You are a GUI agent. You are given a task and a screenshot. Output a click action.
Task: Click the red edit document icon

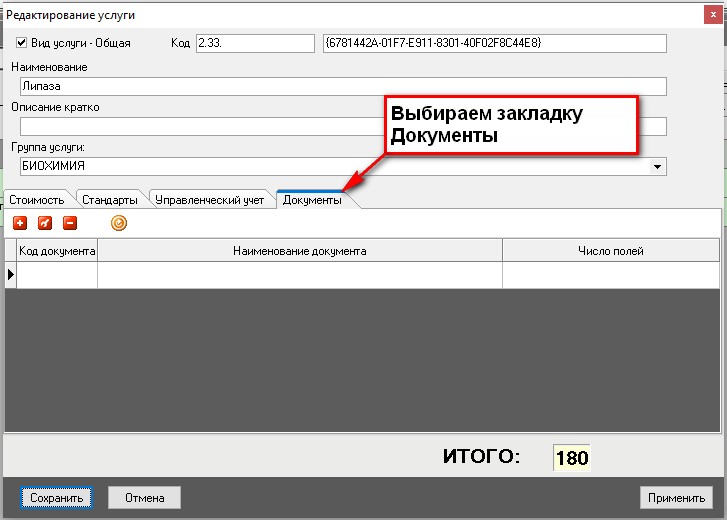[x=45, y=223]
